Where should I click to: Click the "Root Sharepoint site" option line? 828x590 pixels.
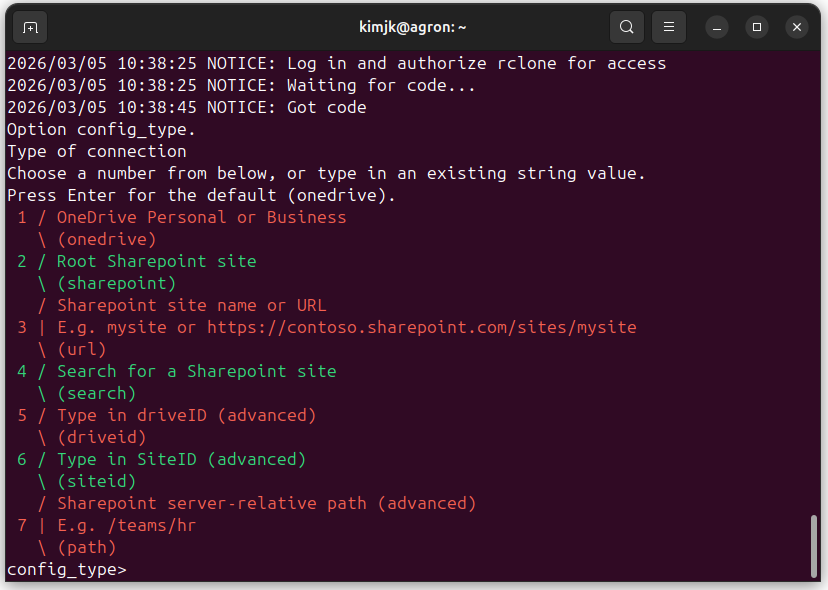point(156,261)
